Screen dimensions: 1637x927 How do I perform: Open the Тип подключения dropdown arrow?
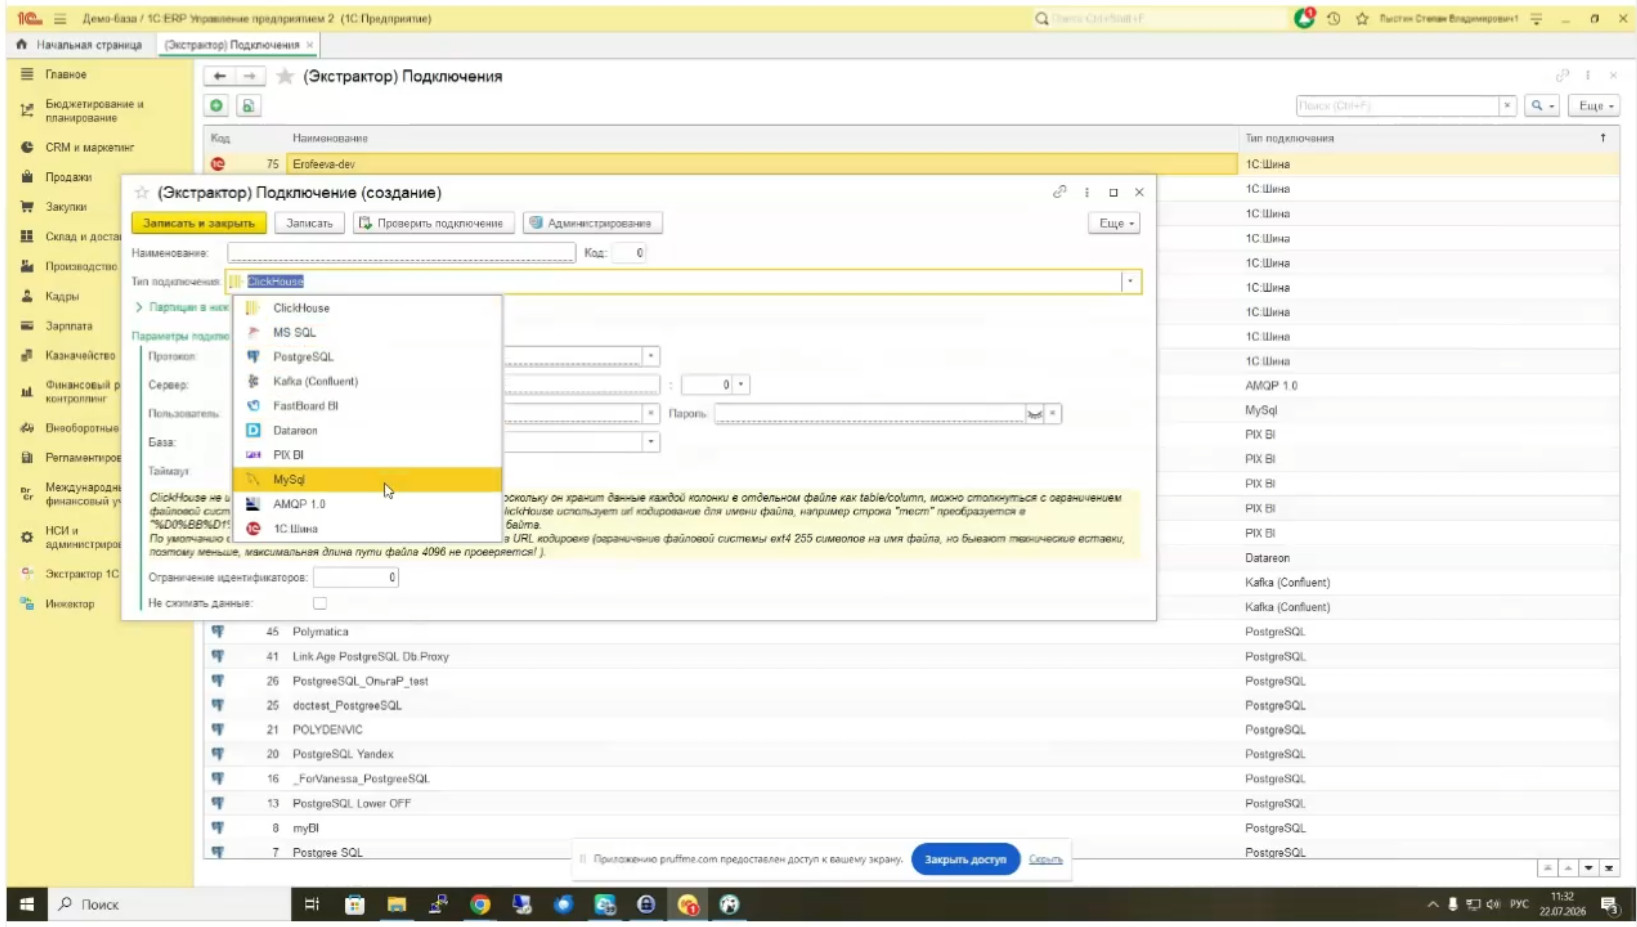point(1130,282)
